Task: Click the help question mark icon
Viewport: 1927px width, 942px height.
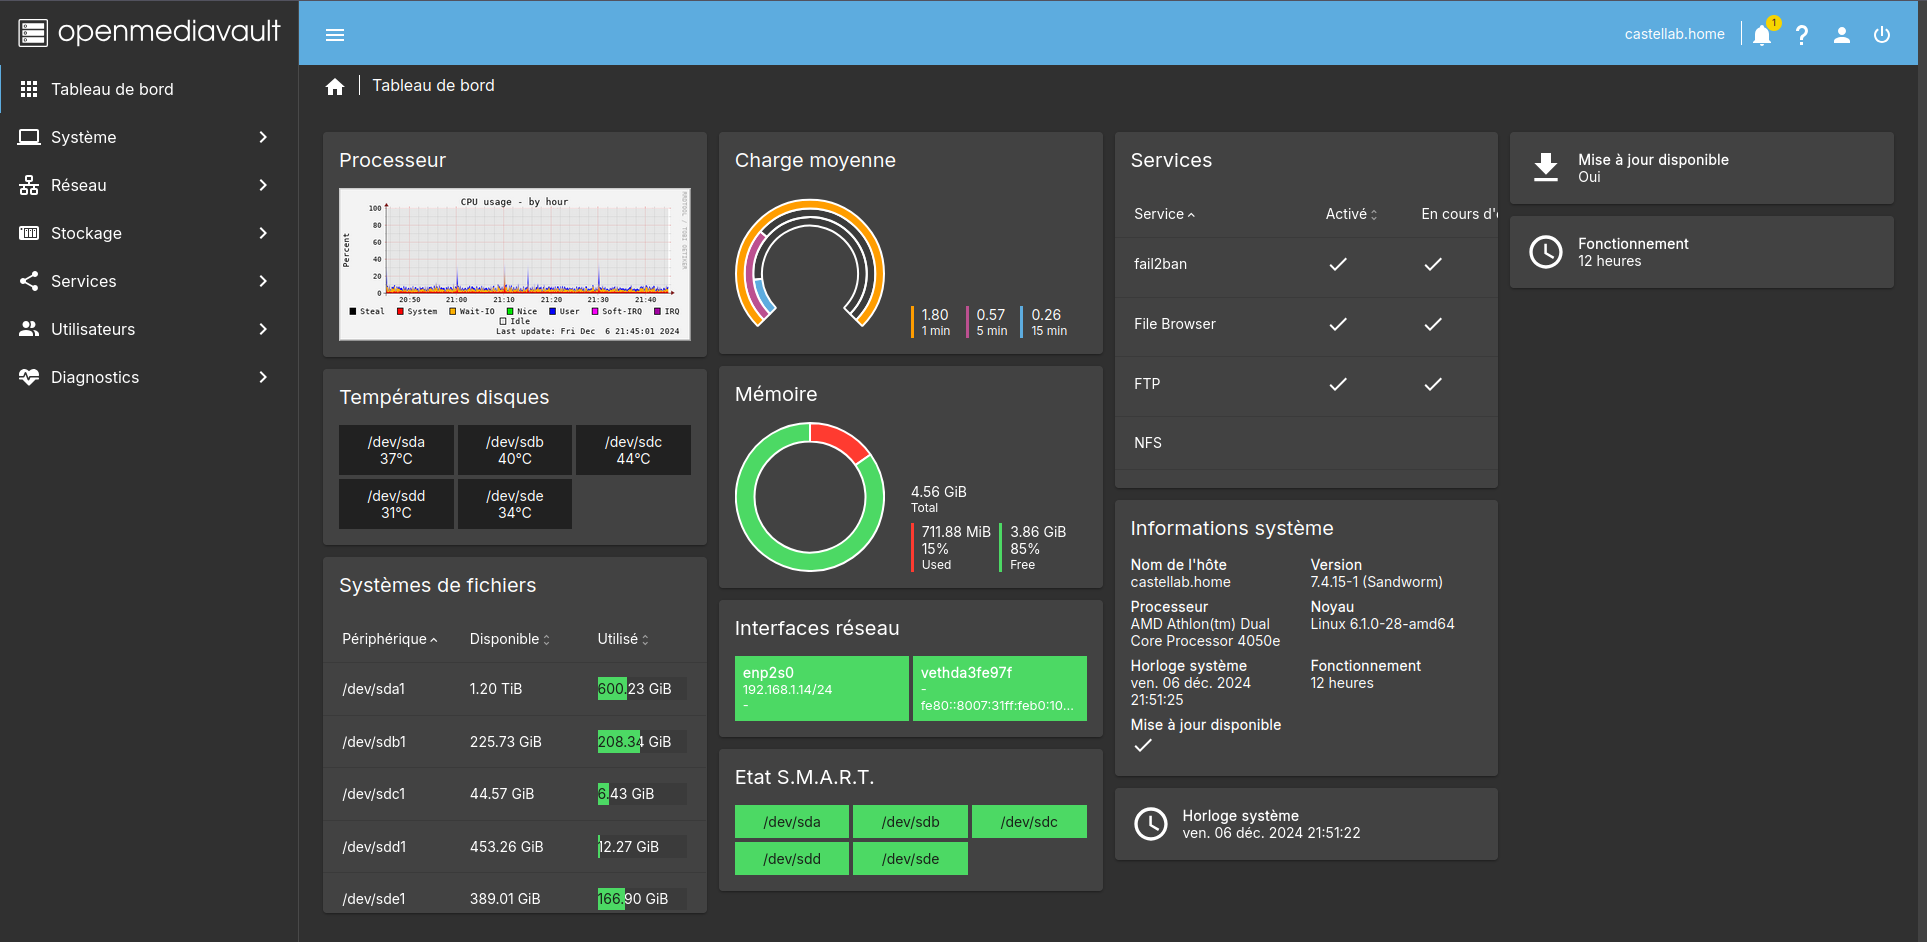Action: coord(1802,35)
